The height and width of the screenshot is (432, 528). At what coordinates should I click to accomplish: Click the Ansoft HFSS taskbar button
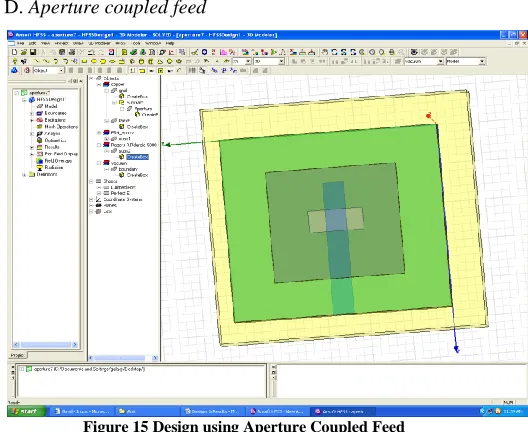[x=343, y=411]
